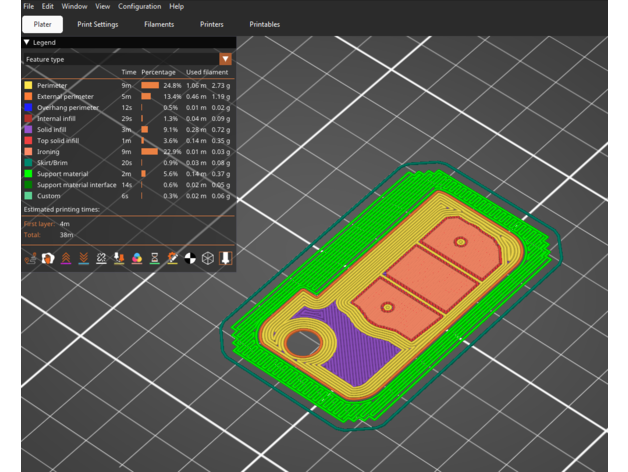Toggle Skirt/Brim feature visibility in legend
The image size is (628, 472).
(53, 163)
